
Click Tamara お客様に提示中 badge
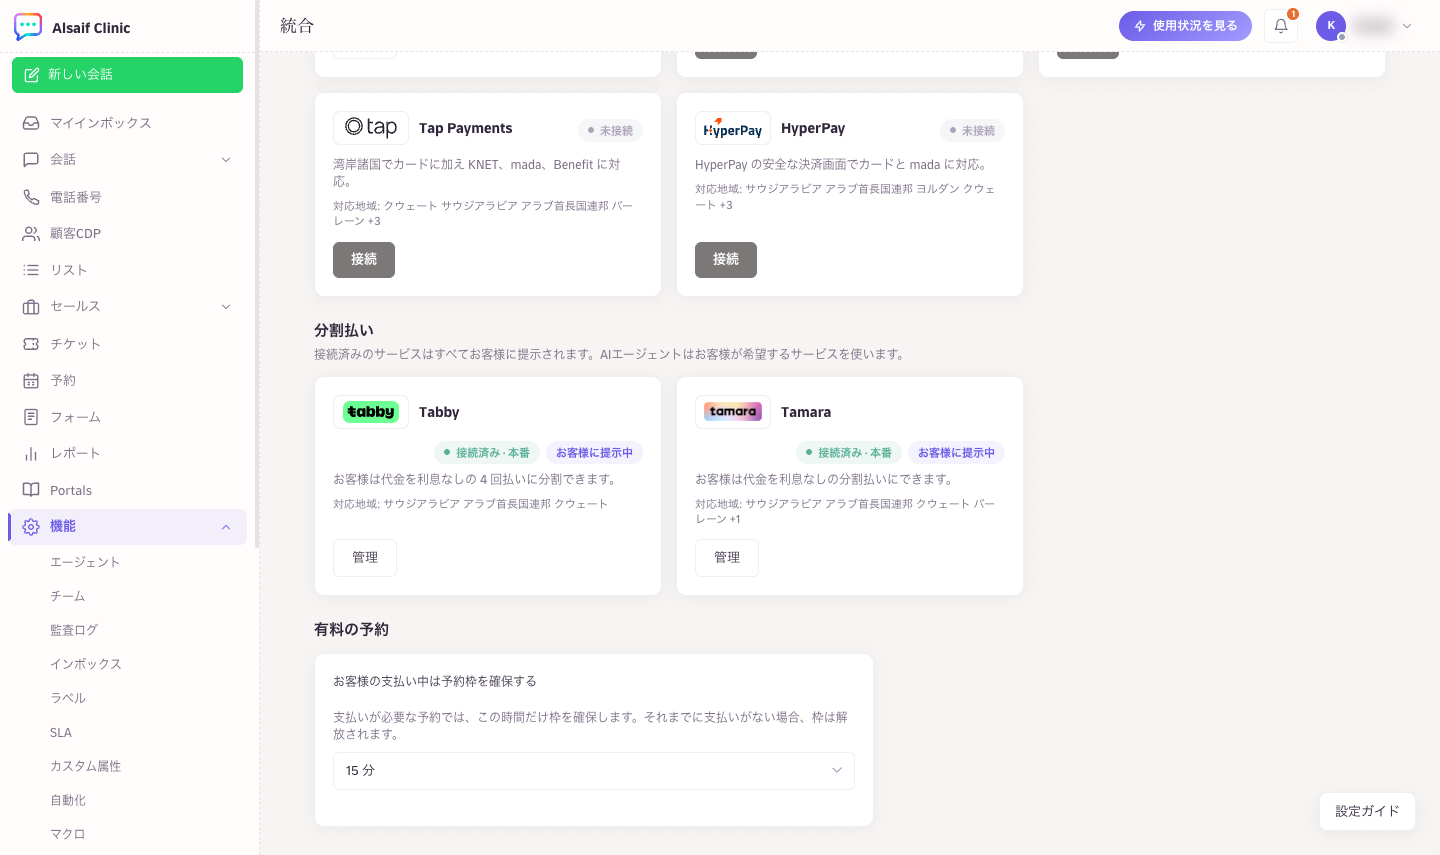(x=956, y=453)
